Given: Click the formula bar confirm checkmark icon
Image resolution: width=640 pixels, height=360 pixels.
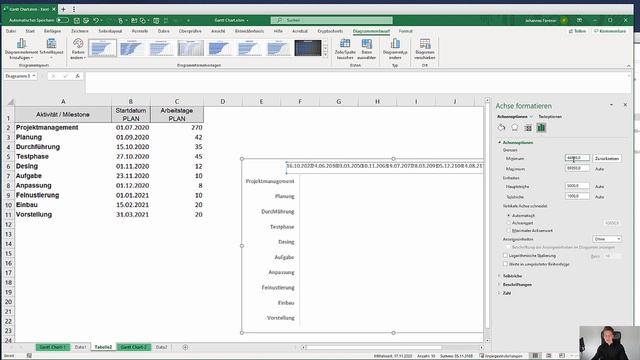Looking at the screenshot, I should pos(65,76).
